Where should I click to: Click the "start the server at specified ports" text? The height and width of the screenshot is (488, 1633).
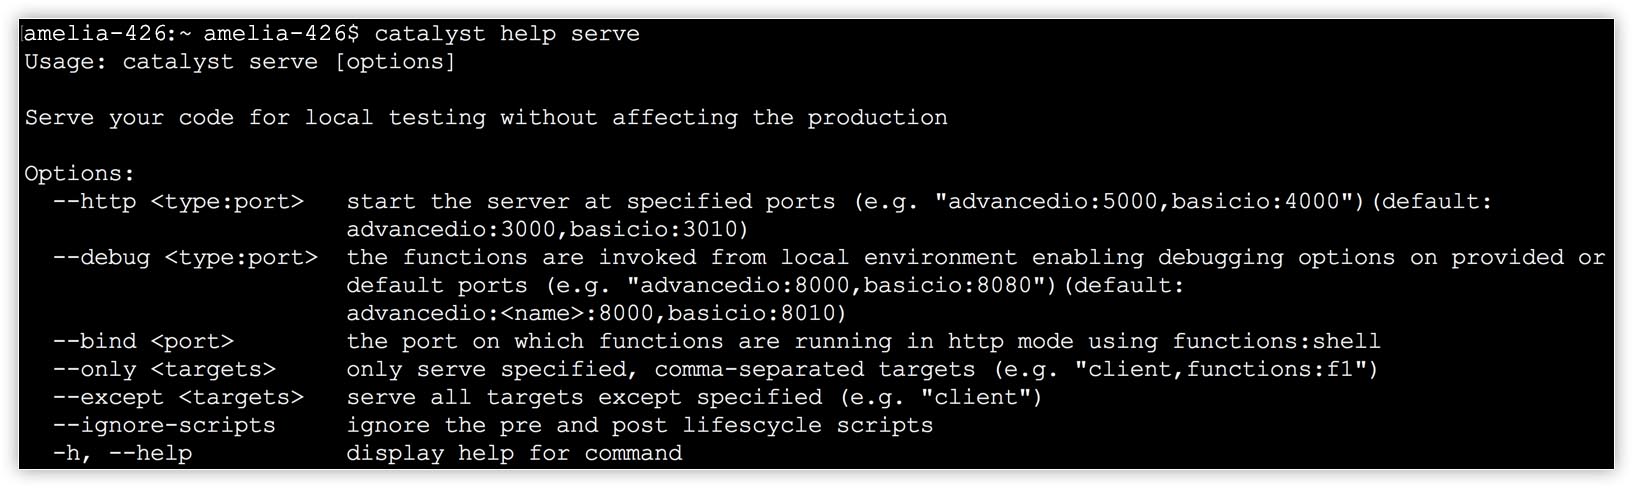tap(590, 202)
